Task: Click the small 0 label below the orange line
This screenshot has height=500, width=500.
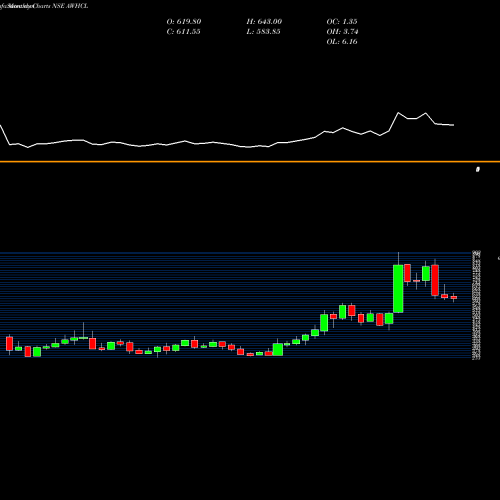Action: pos(478,169)
